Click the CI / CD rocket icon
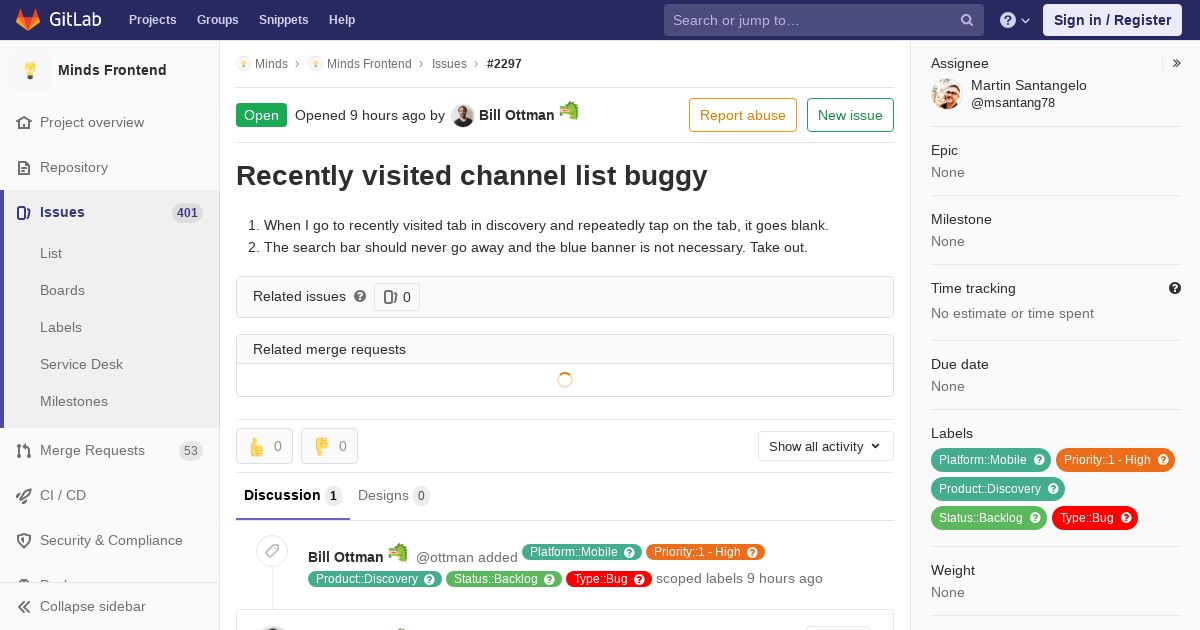Screen dimensions: 1200x630 24,496
